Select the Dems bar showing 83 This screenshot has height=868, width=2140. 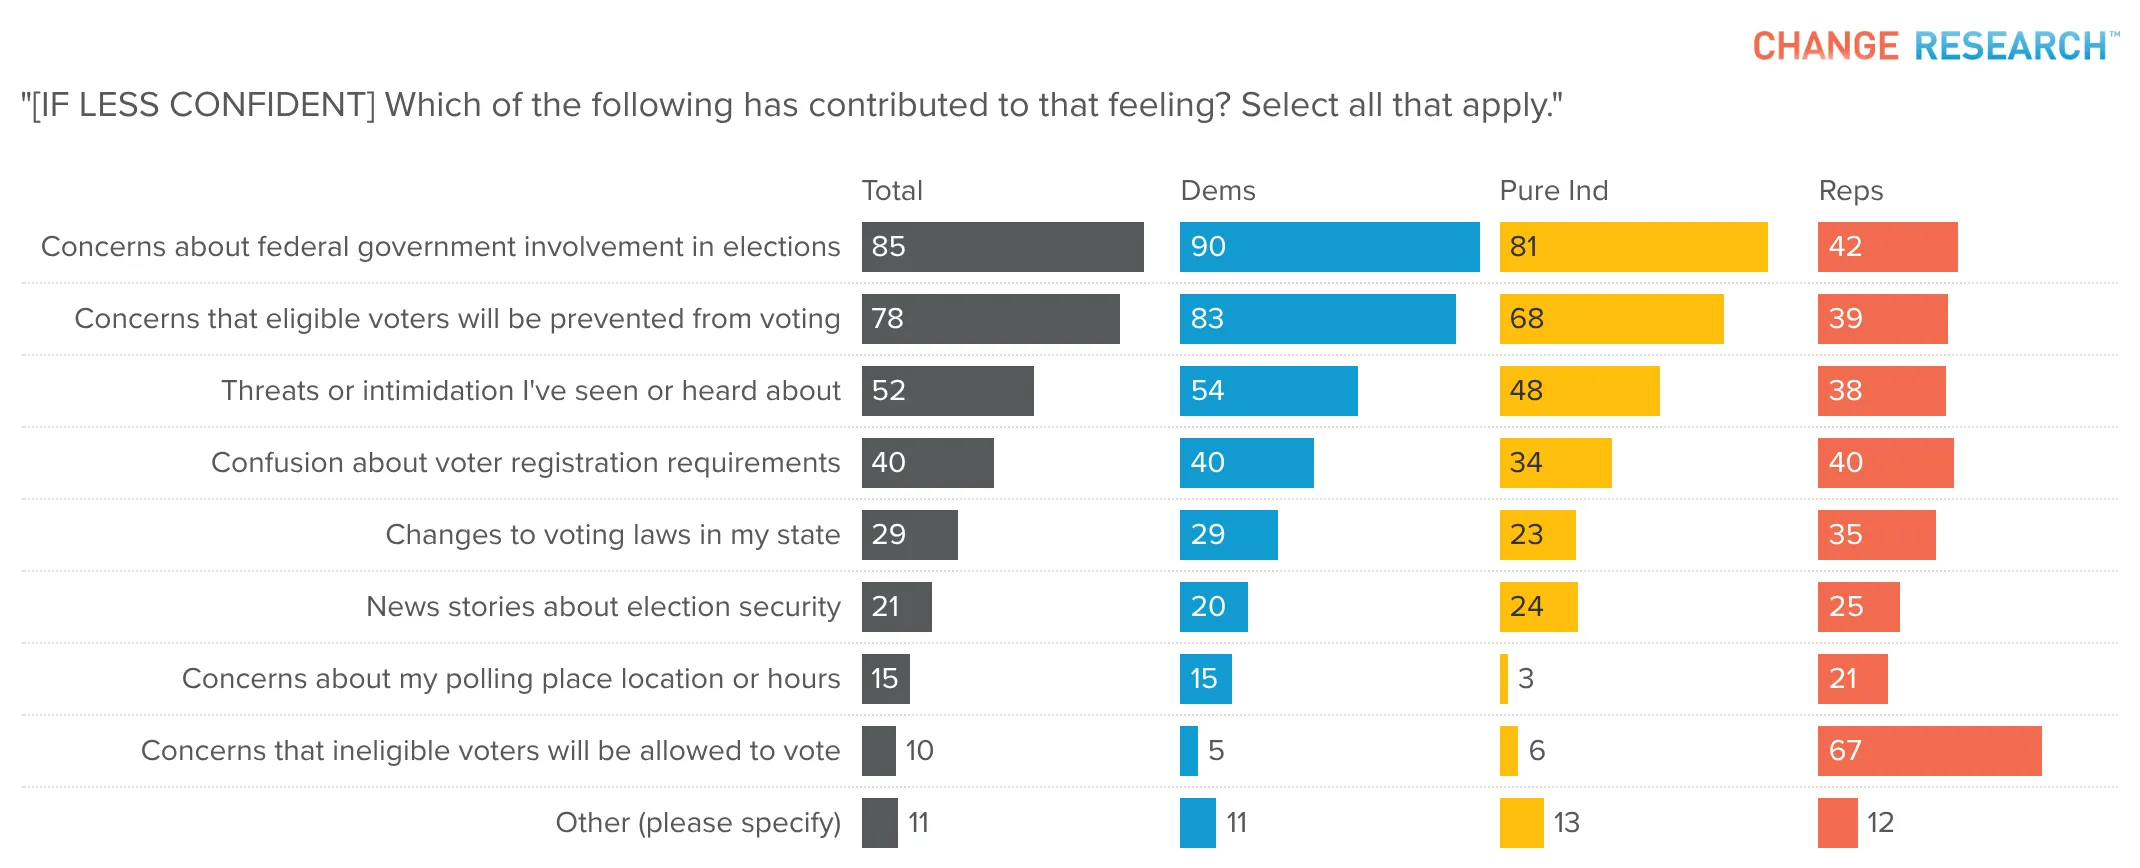pyautogui.click(x=1318, y=319)
